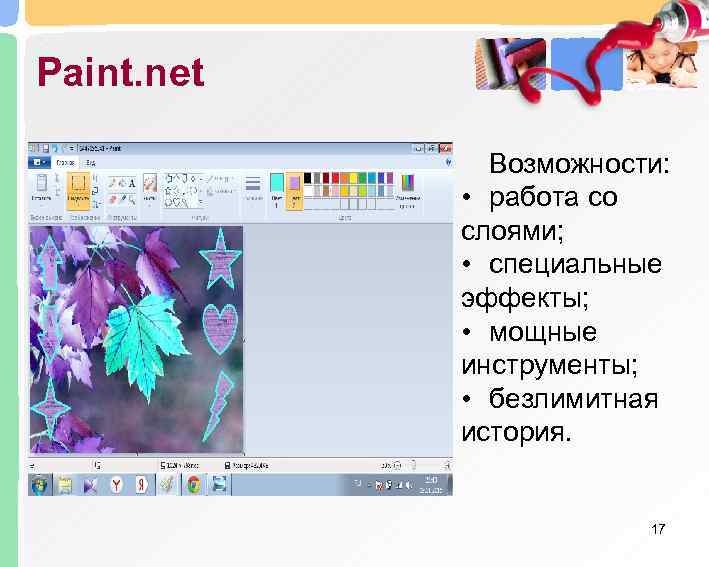Open the blue Paint file menu button

click(x=38, y=162)
